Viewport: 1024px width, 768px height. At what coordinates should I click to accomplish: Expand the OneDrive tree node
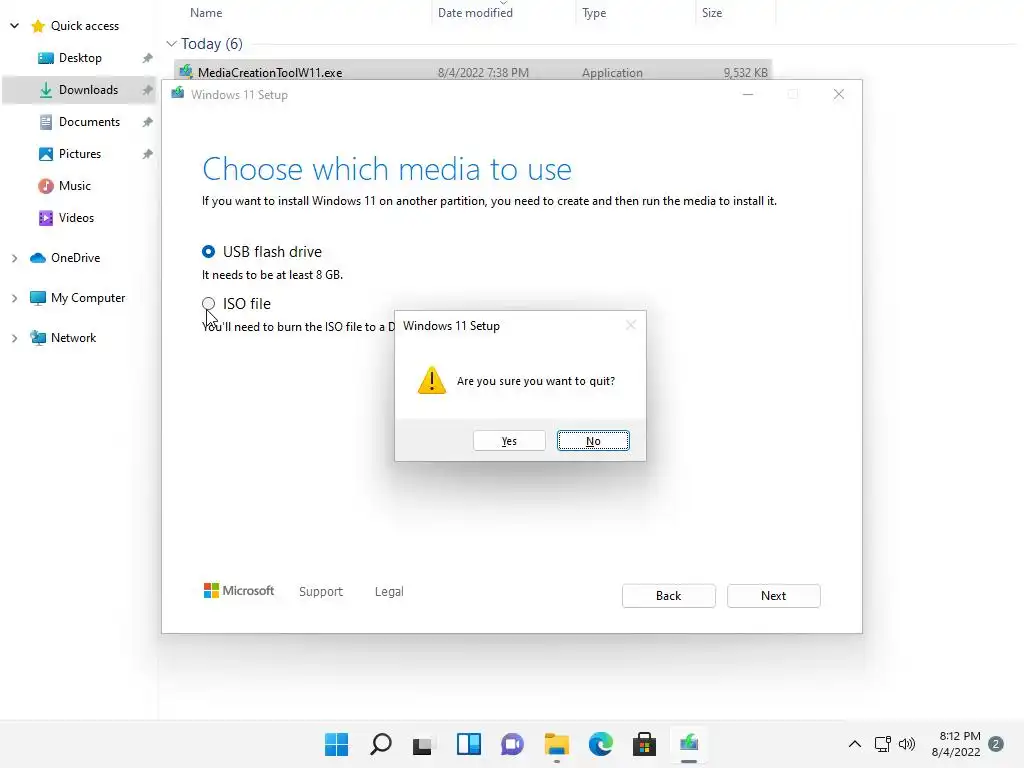(14, 259)
